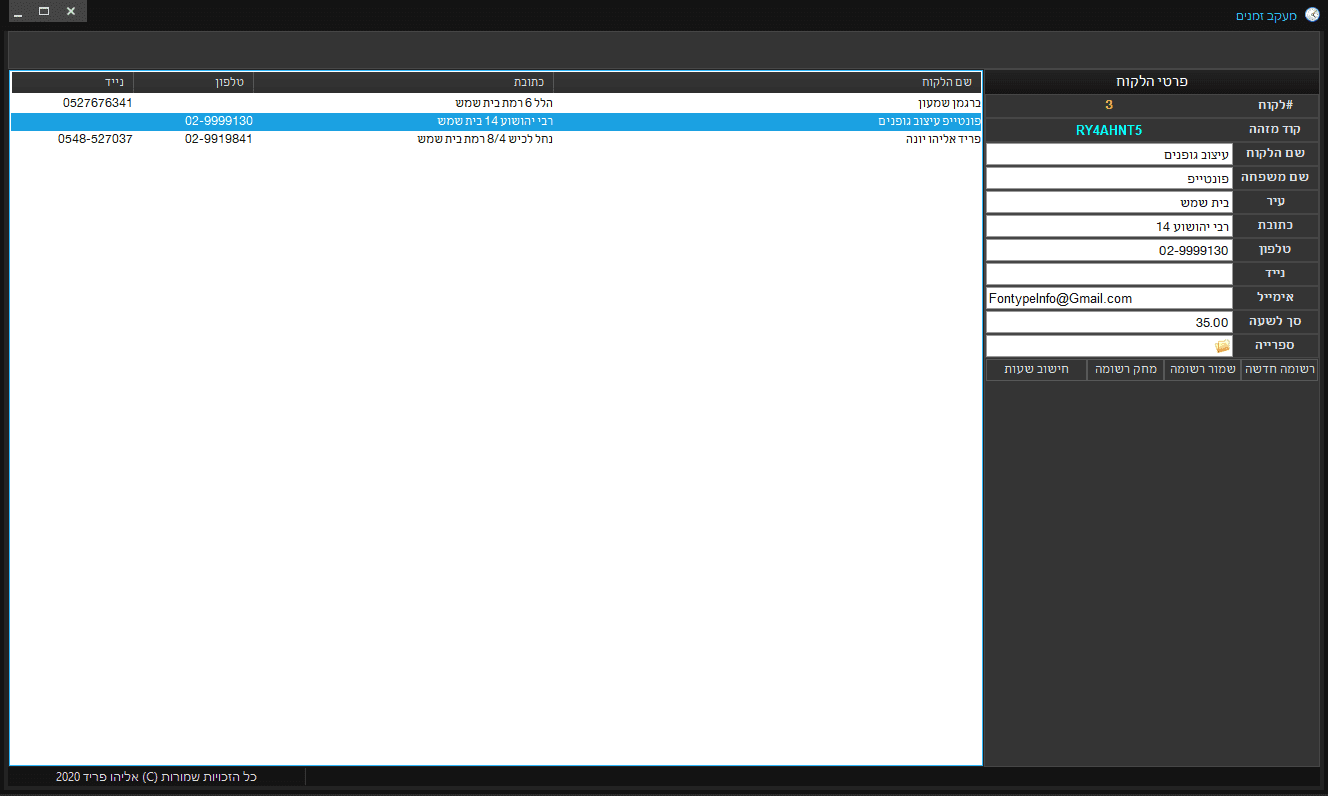This screenshot has height=796, width=1328.
Task: Select the ברגמן שמעון row in the table
Action: (496, 102)
